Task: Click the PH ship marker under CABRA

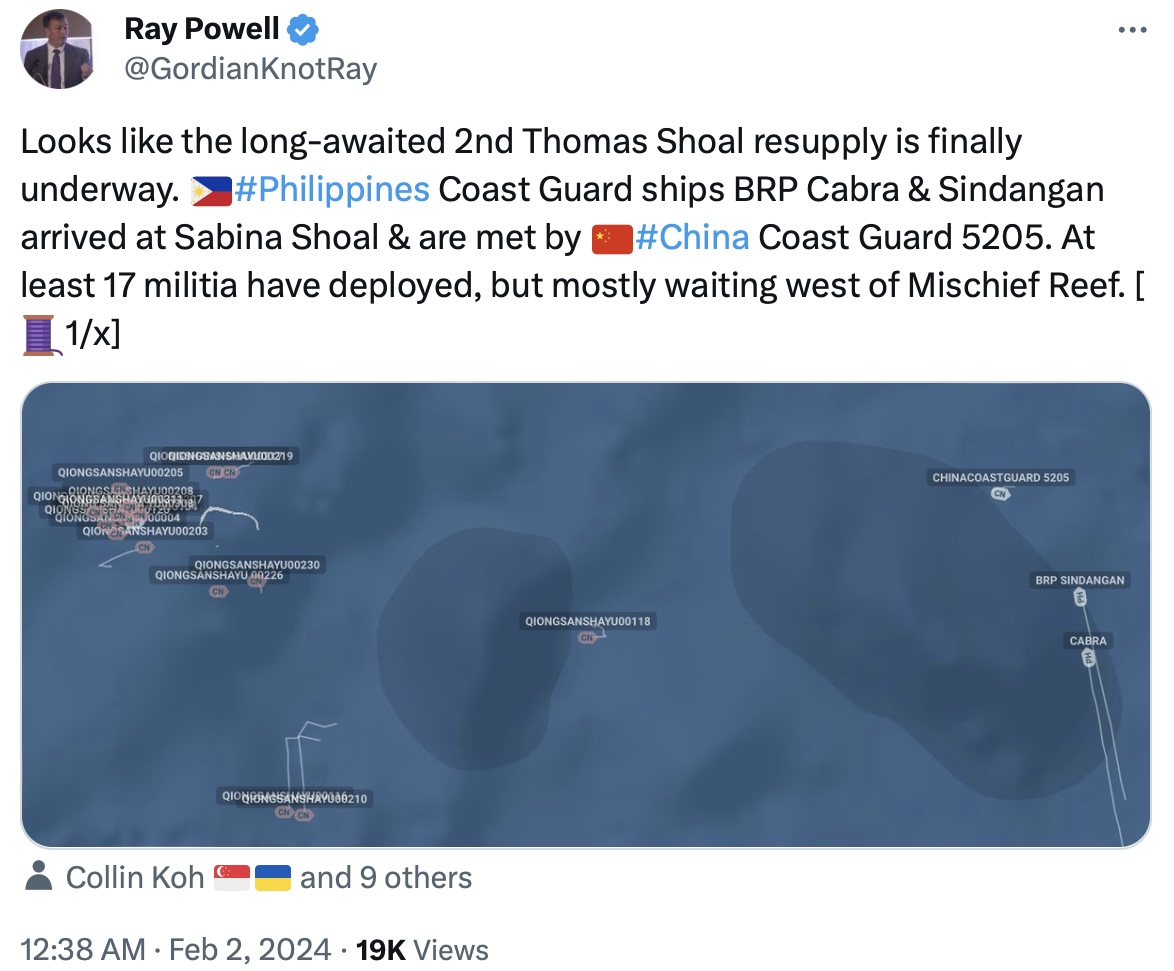Action: 1088,657
